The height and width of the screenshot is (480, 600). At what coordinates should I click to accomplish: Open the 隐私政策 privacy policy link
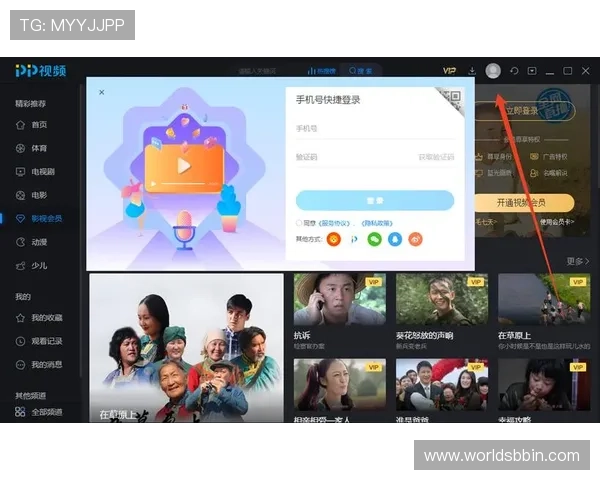pyautogui.click(x=377, y=223)
